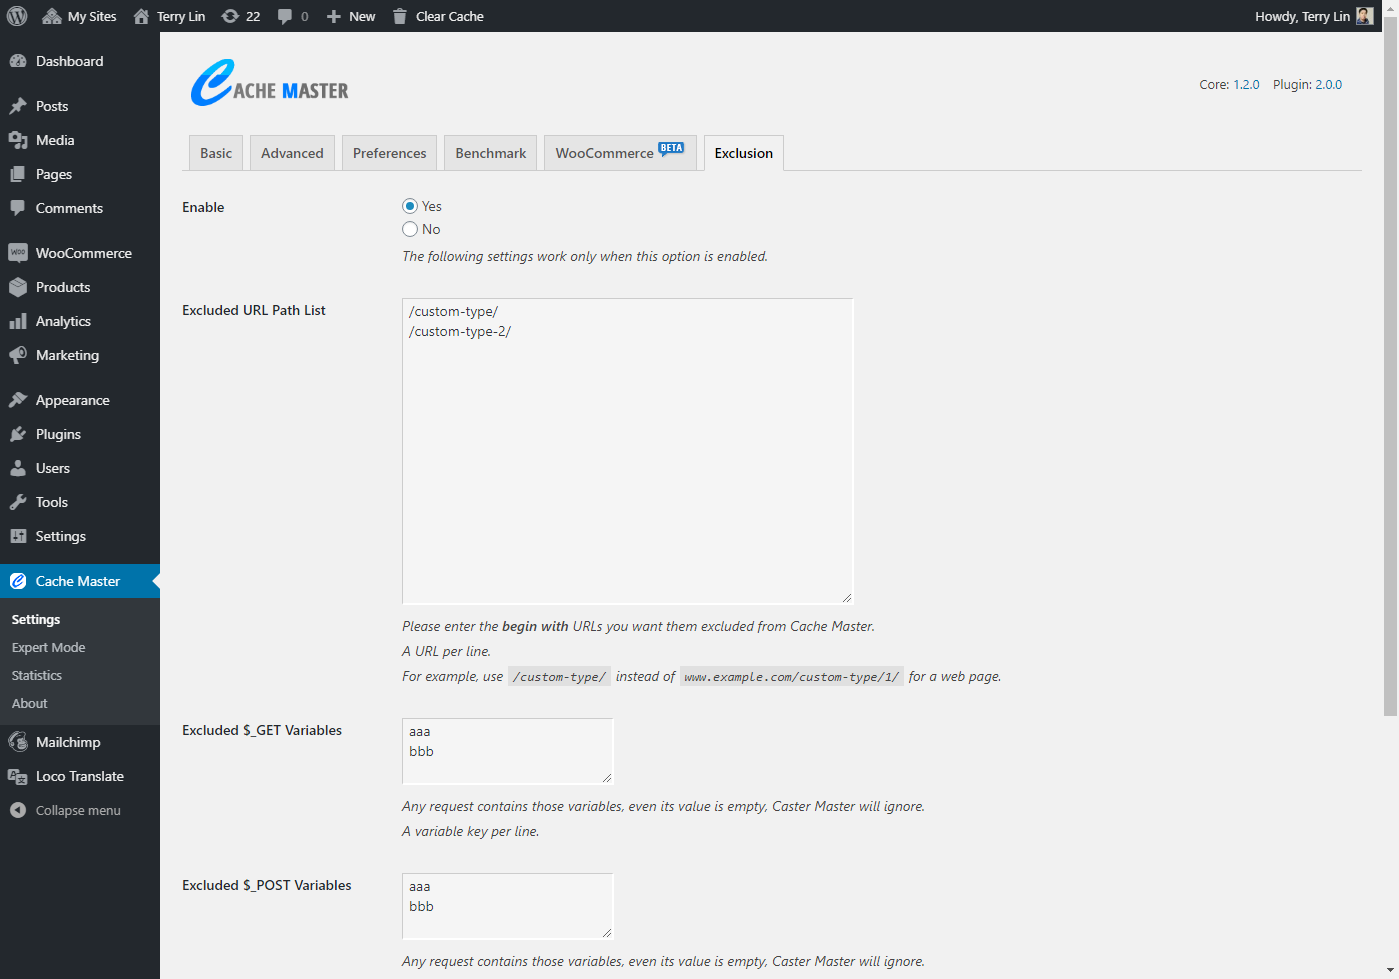Open the comments bubble icon in admin bar

[x=285, y=16]
